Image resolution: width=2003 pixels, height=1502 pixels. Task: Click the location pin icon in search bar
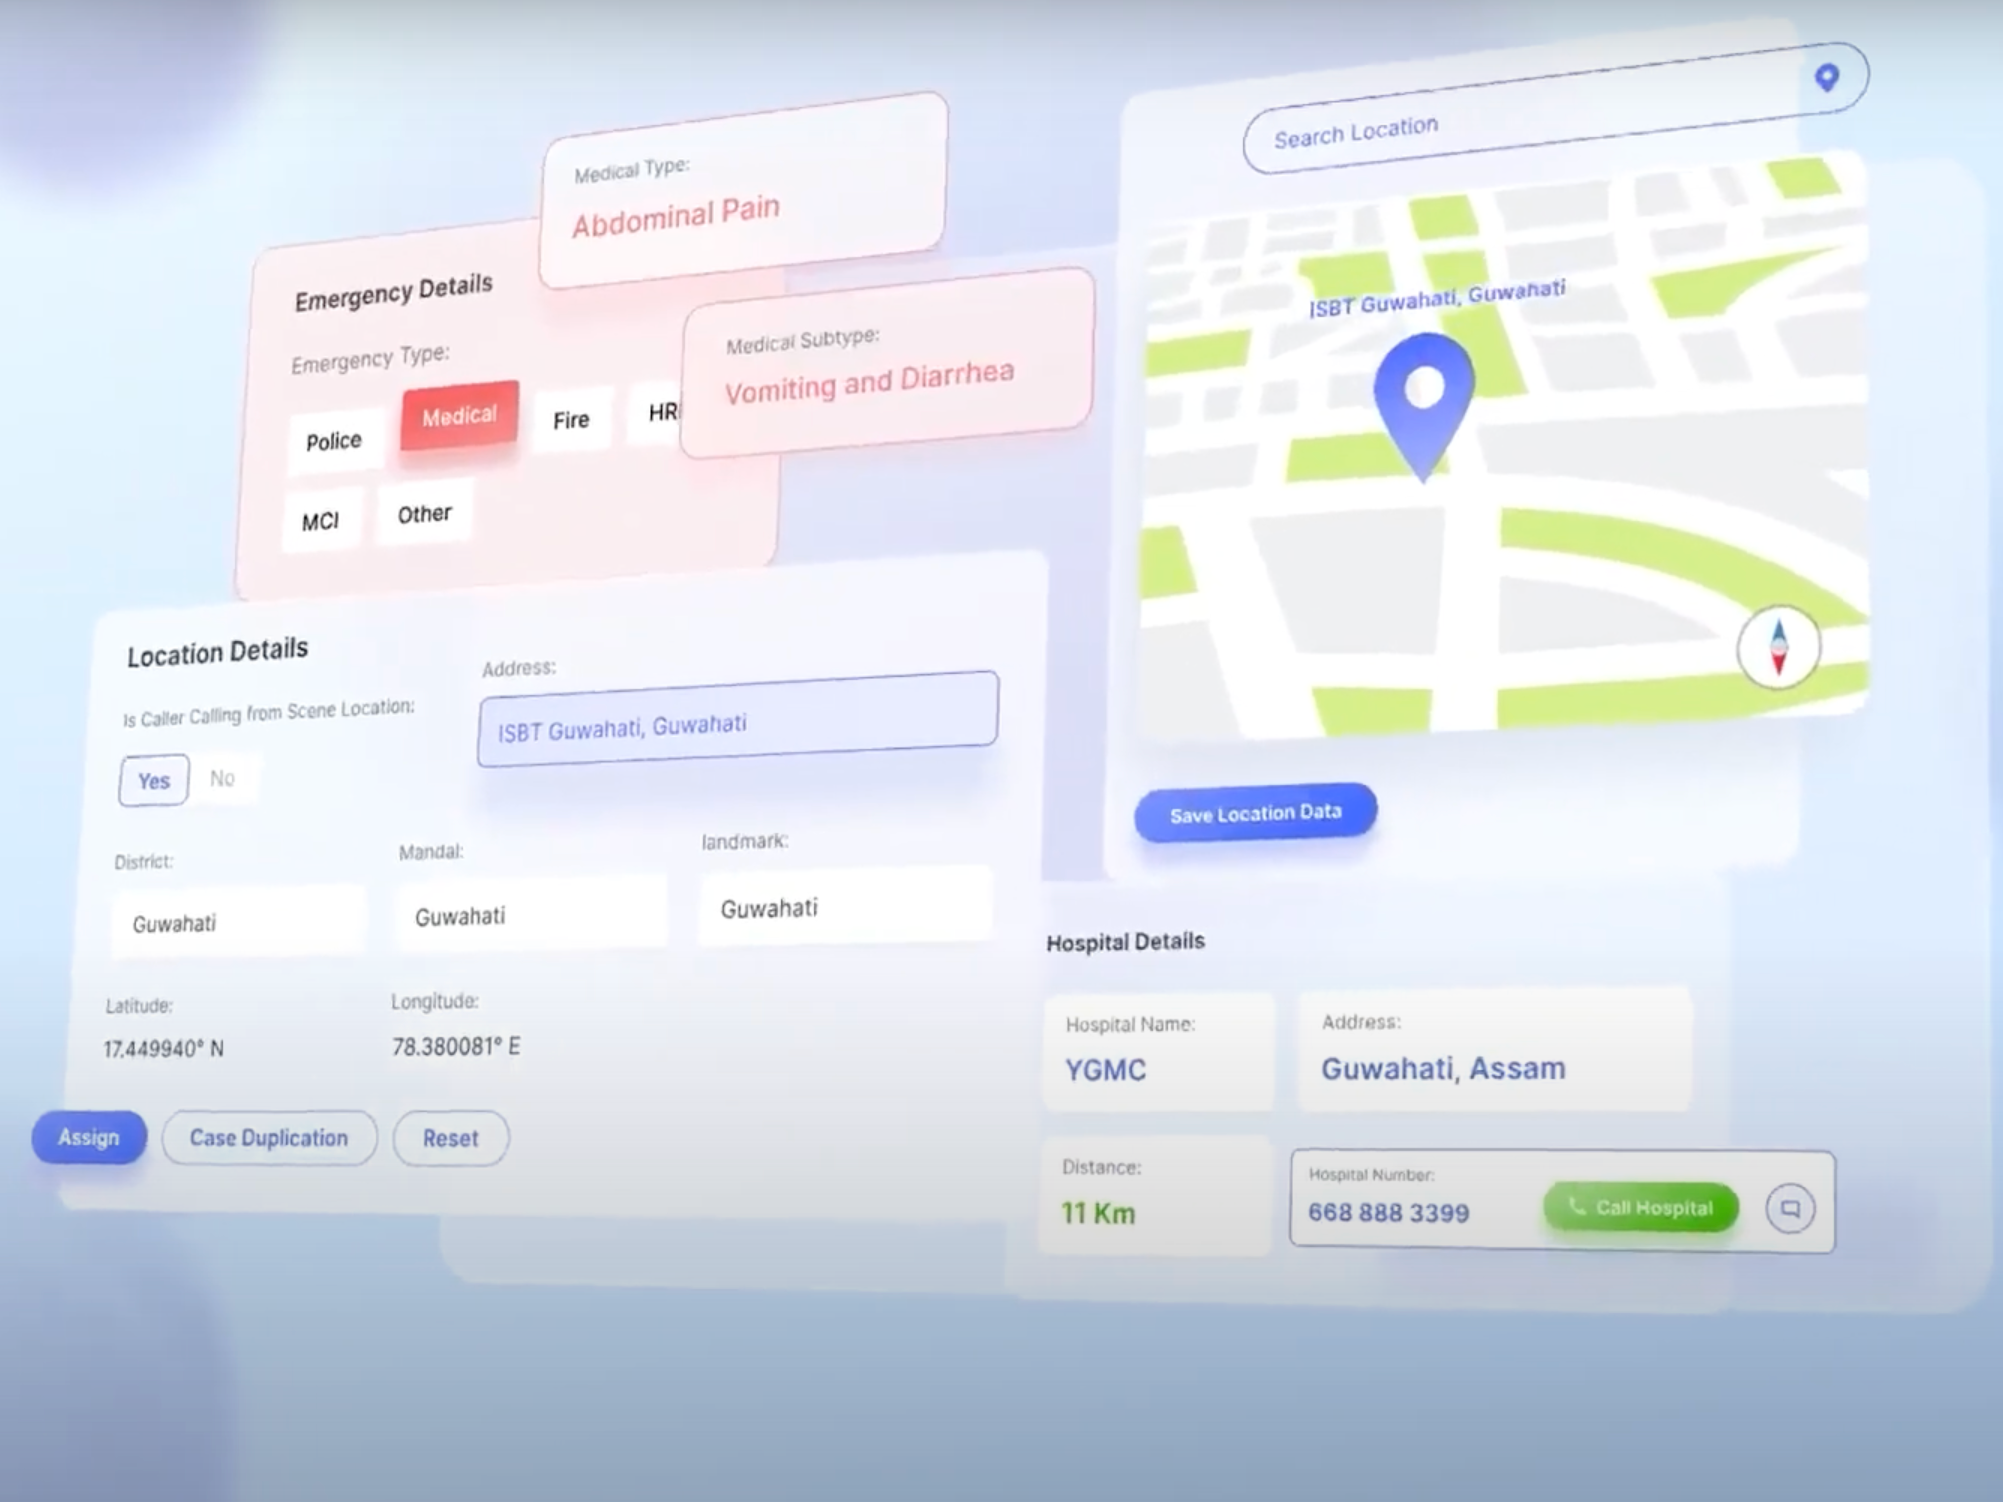pyautogui.click(x=1826, y=77)
